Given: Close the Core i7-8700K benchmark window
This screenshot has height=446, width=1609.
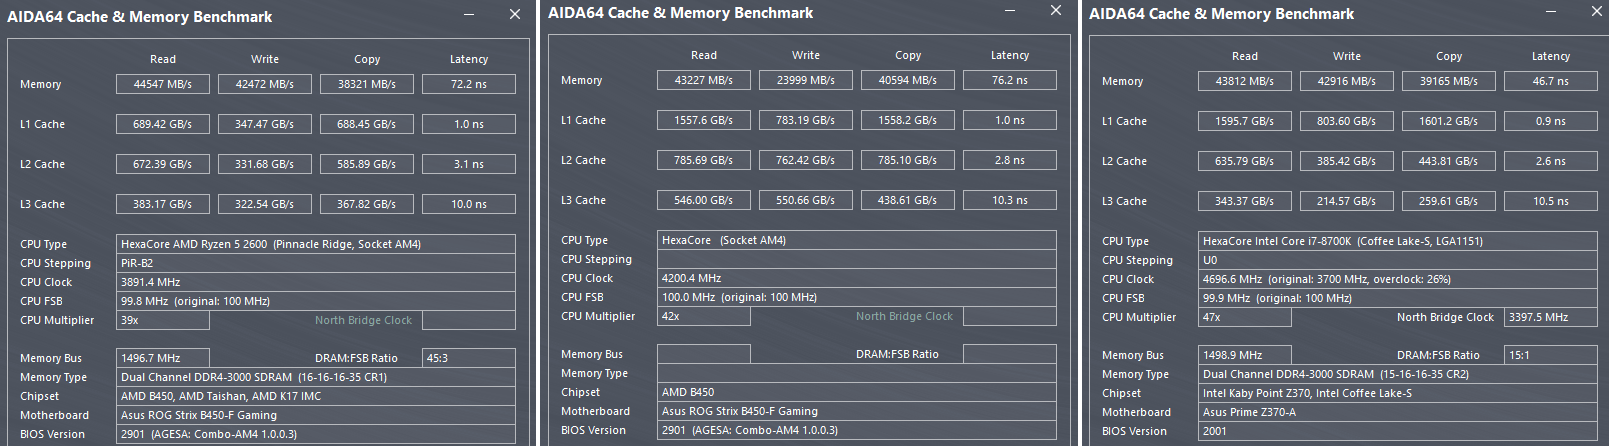Looking at the screenshot, I should [x=1597, y=12].
